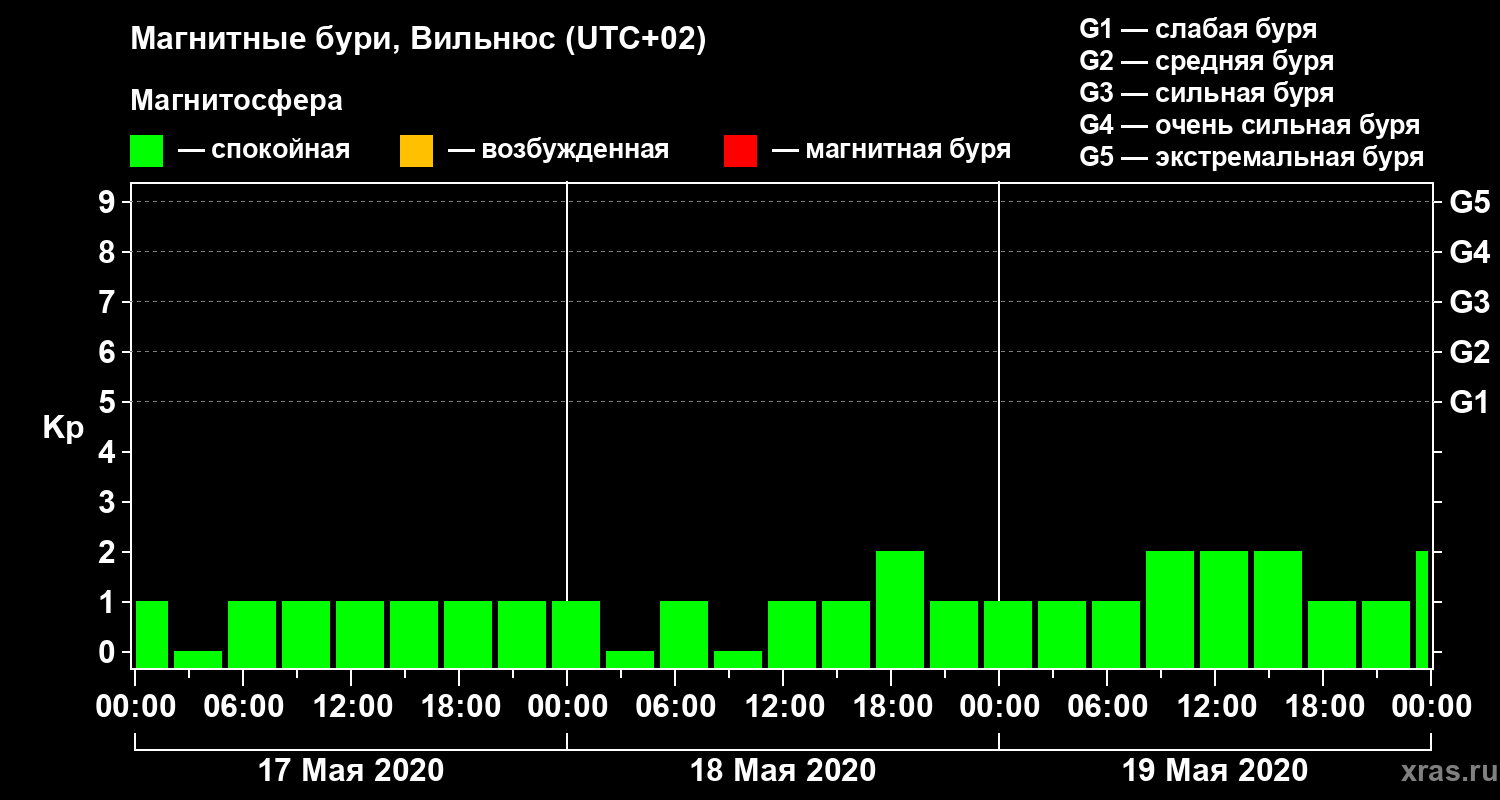
Task: Click 'G1 — слабая буря' legend line
Action: 1198,29
